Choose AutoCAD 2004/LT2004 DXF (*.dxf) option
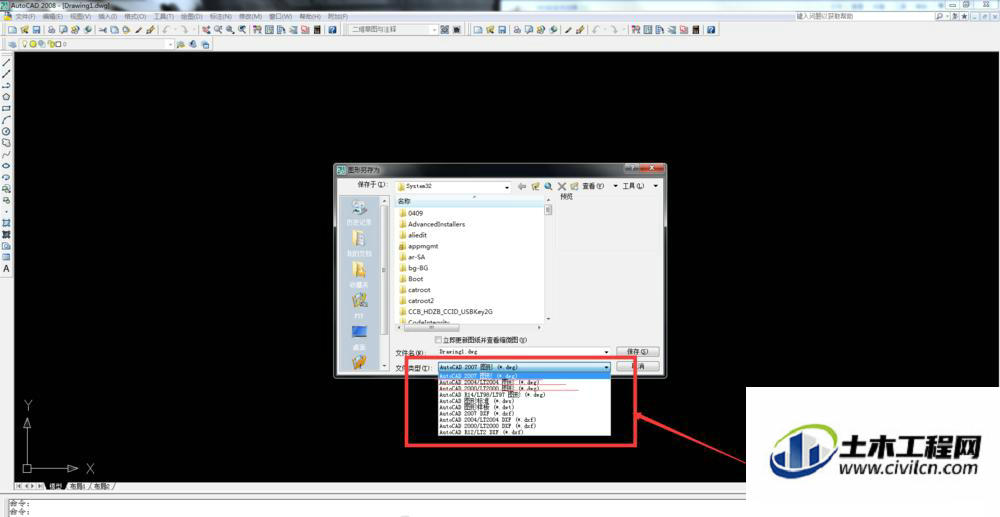 point(524,419)
